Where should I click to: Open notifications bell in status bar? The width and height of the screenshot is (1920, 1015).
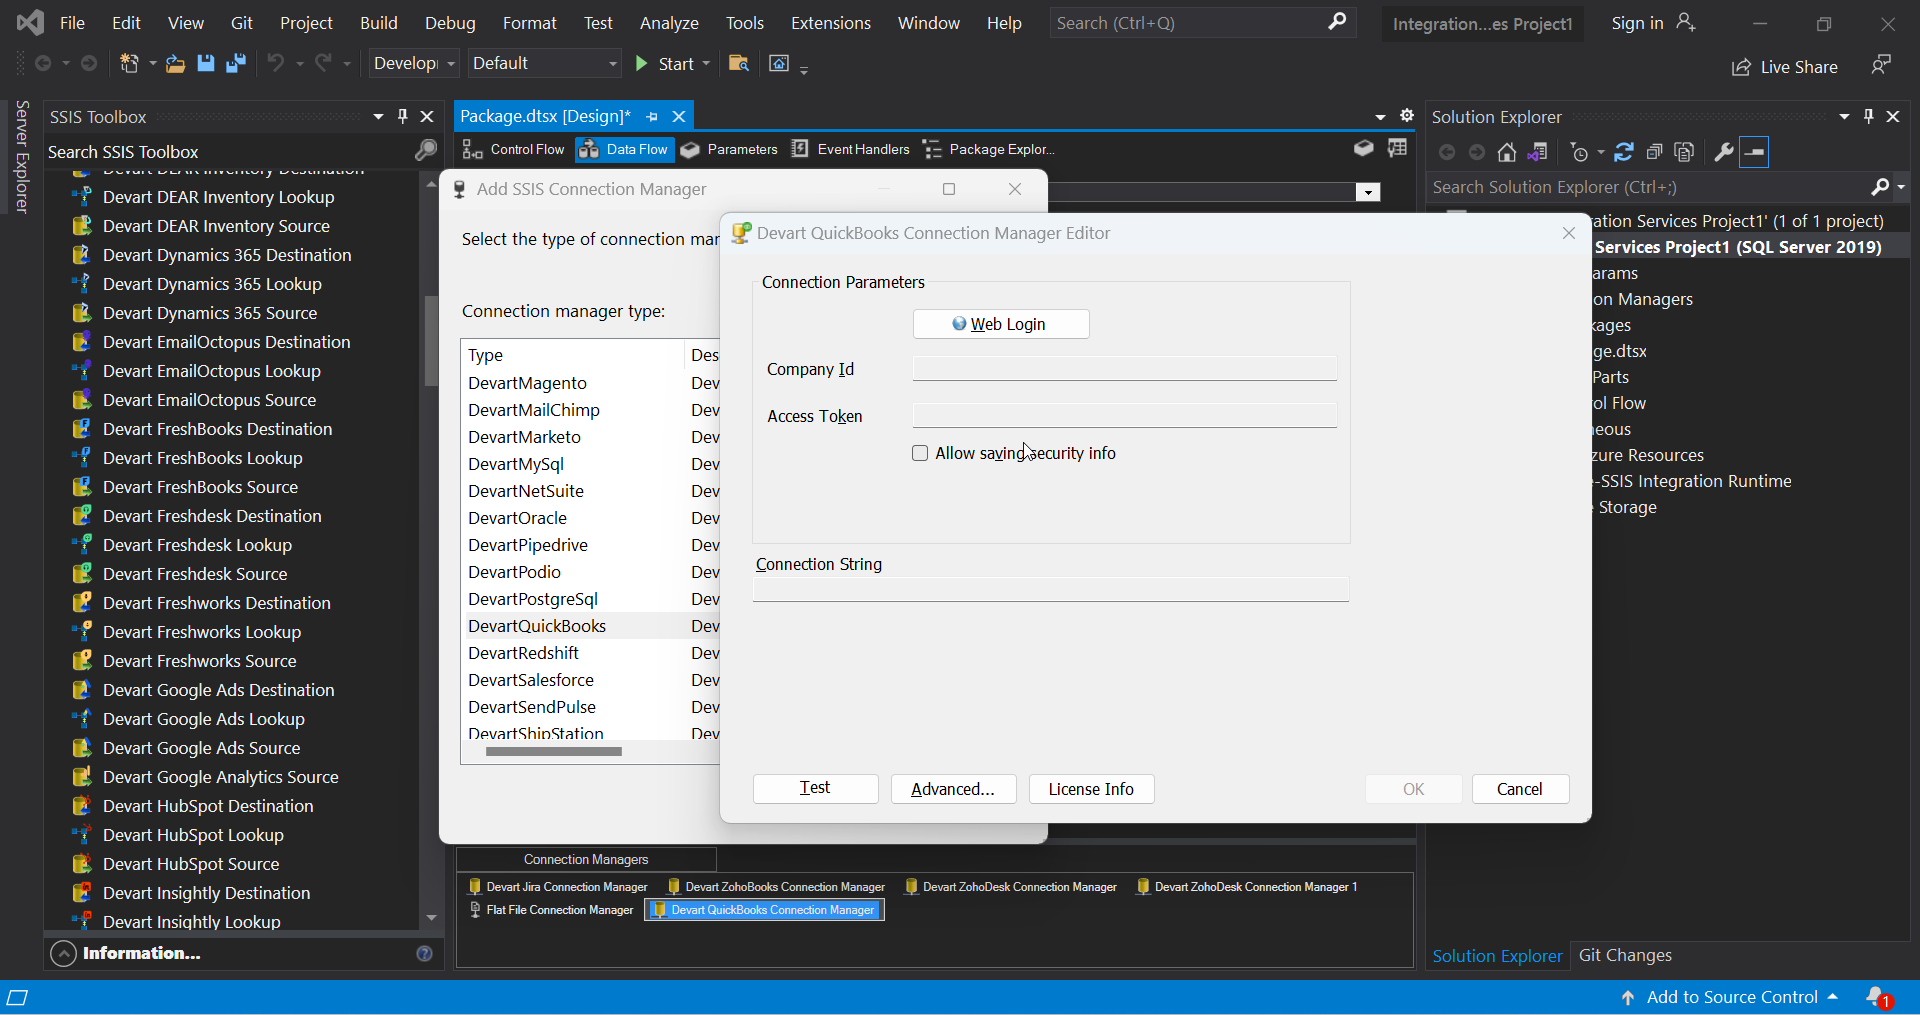pos(1877,997)
